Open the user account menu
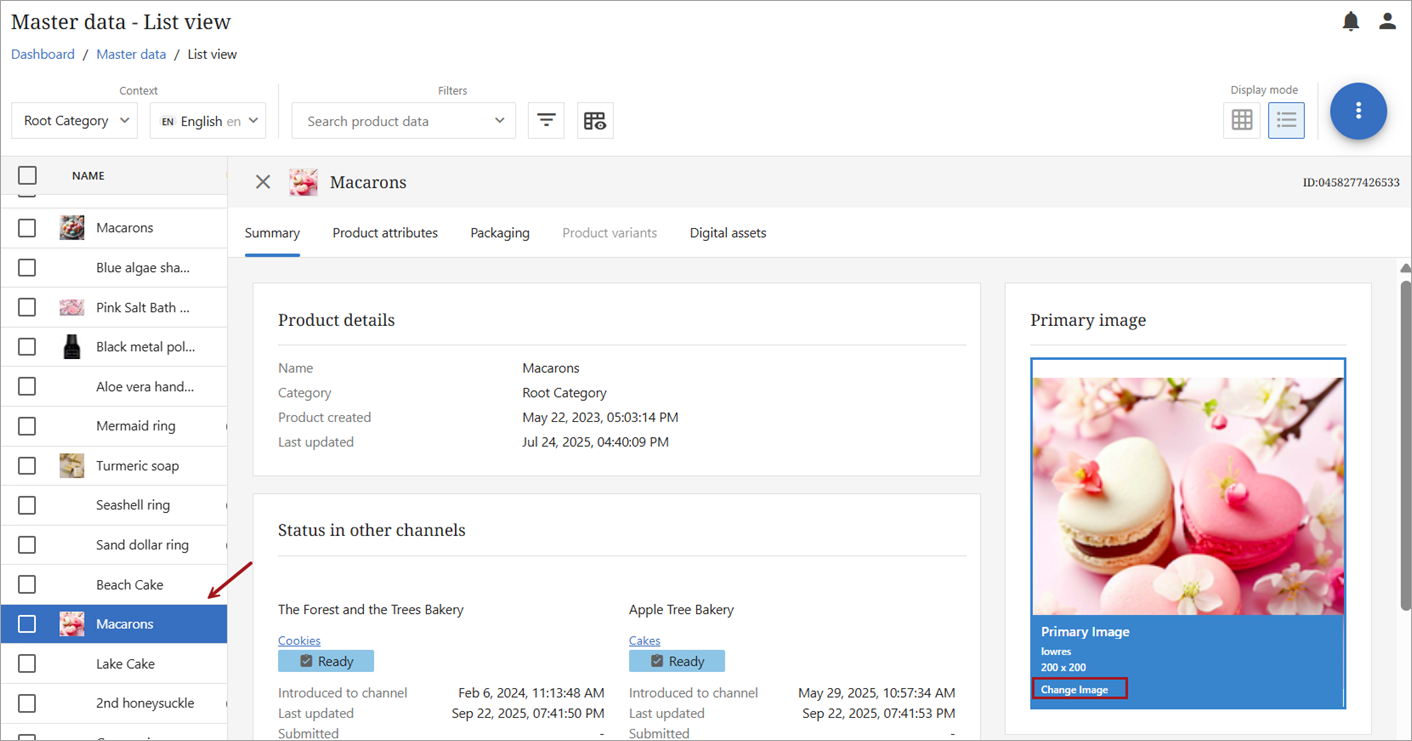Viewport: 1412px width, 741px height. point(1387,21)
